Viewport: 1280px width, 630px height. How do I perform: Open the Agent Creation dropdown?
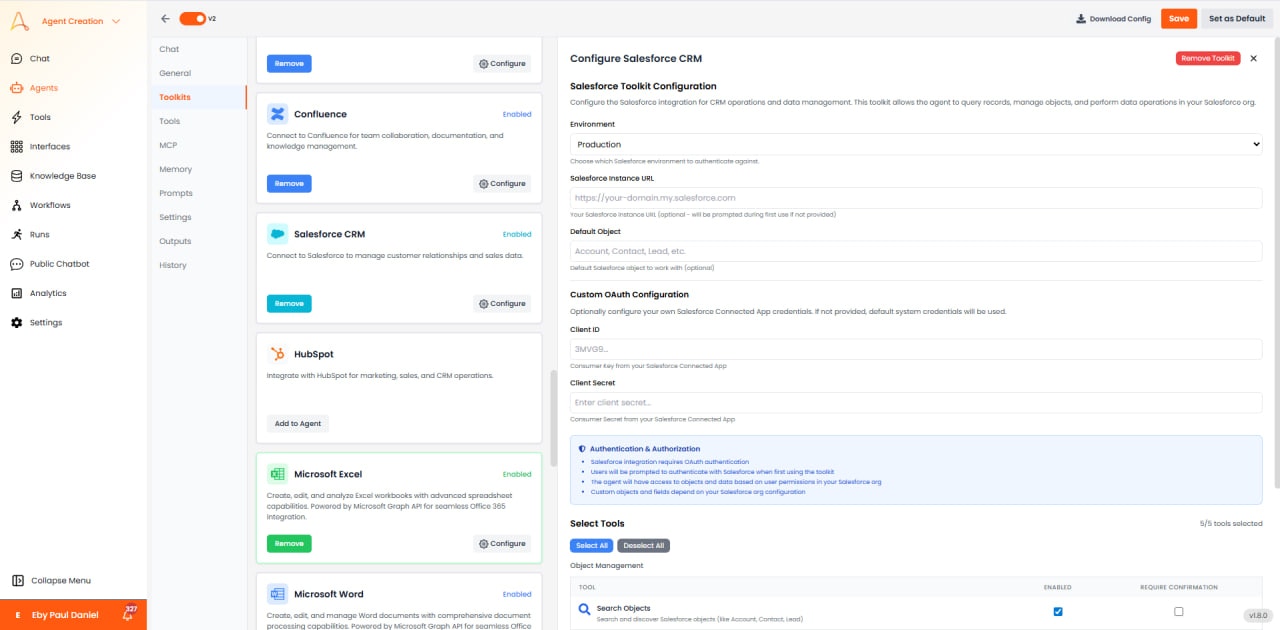click(75, 20)
